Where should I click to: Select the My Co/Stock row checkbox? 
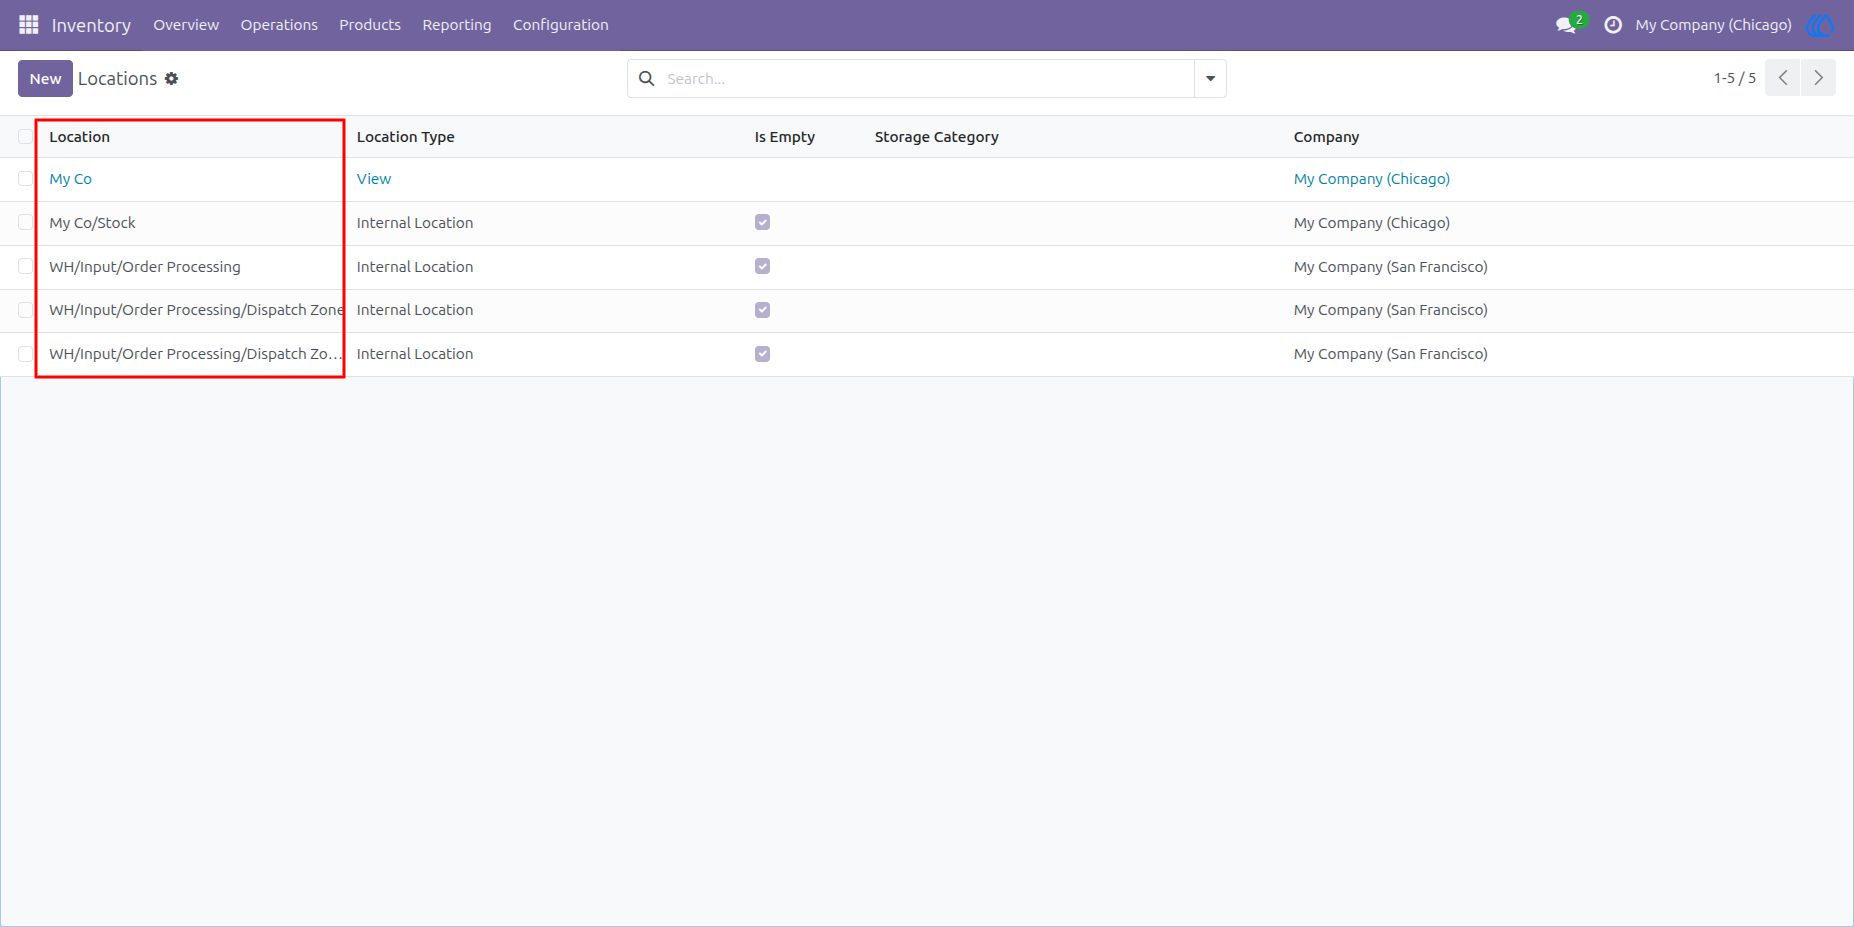tap(25, 222)
